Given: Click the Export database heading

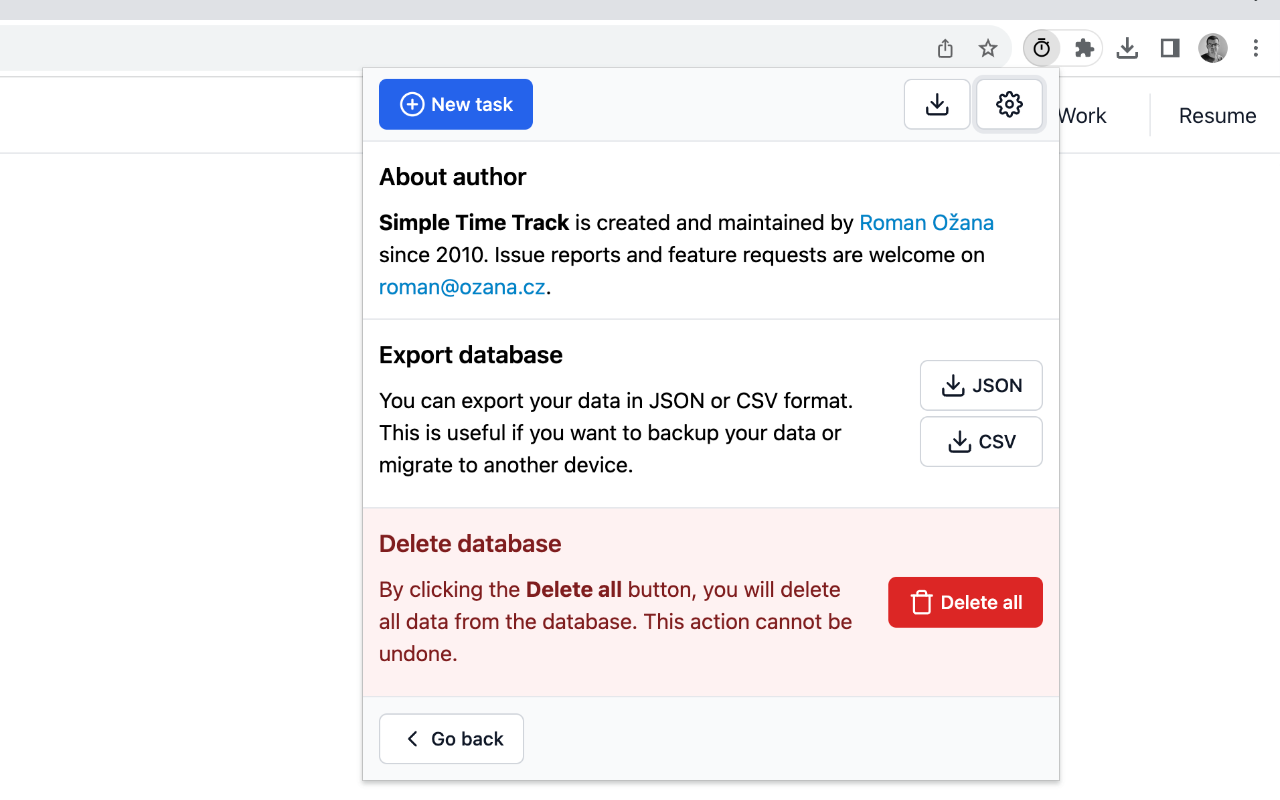Looking at the screenshot, I should coord(471,355).
